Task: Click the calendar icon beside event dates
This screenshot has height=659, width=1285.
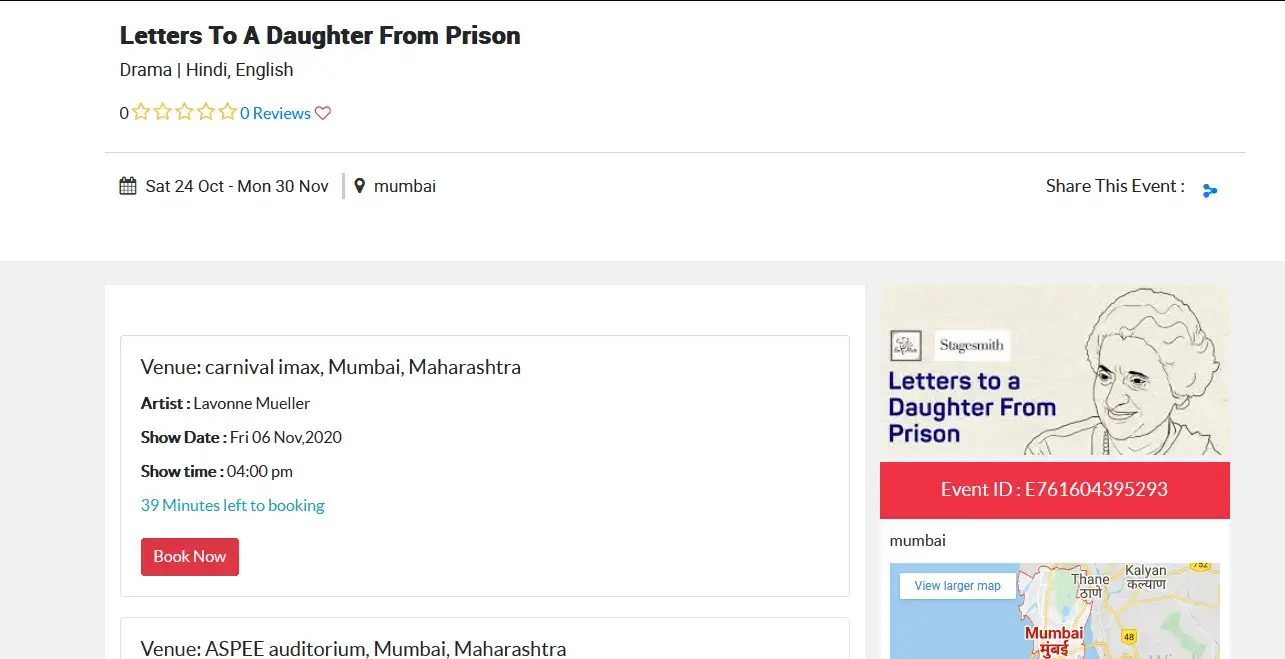Action: pyautogui.click(x=128, y=186)
